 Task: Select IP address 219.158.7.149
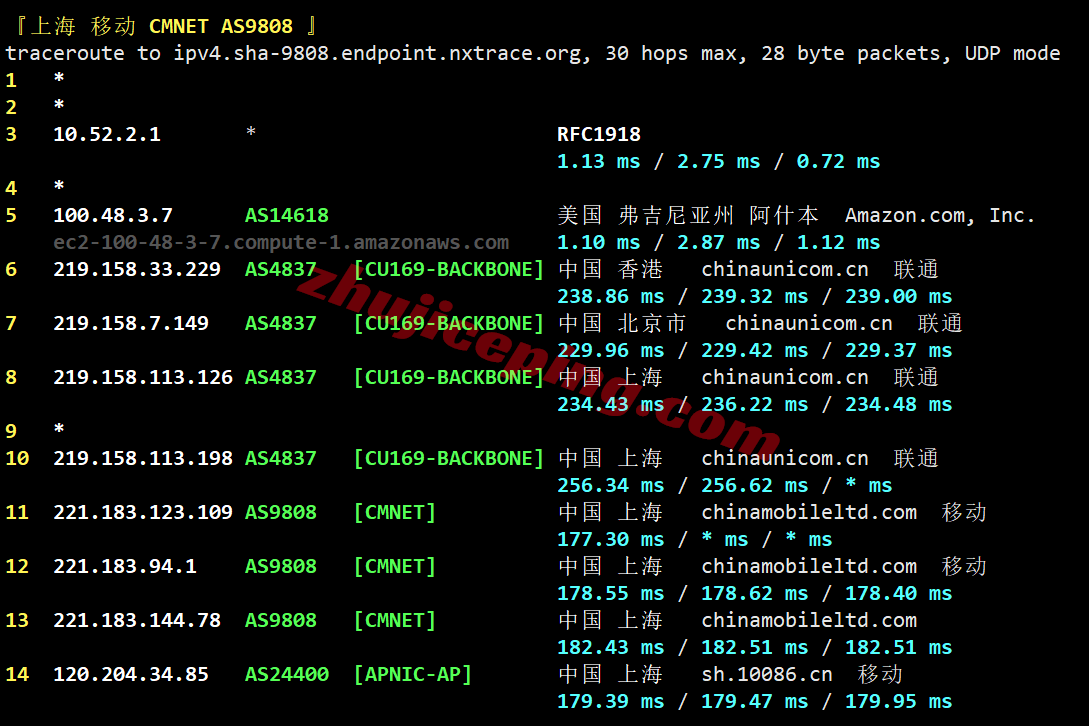pos(131,324)
